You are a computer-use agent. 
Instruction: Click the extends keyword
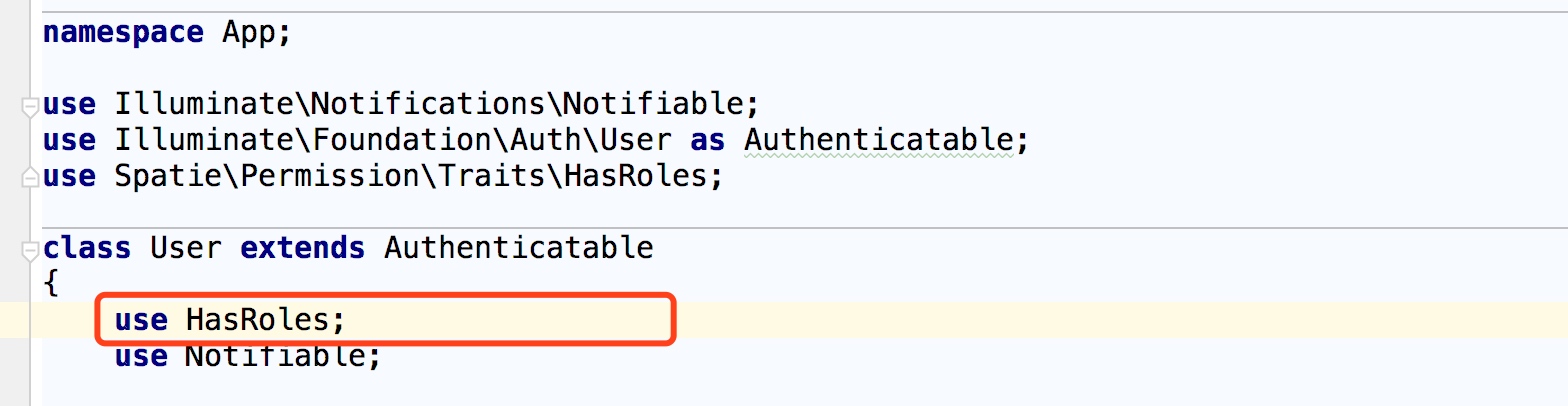tap(302, 247)
